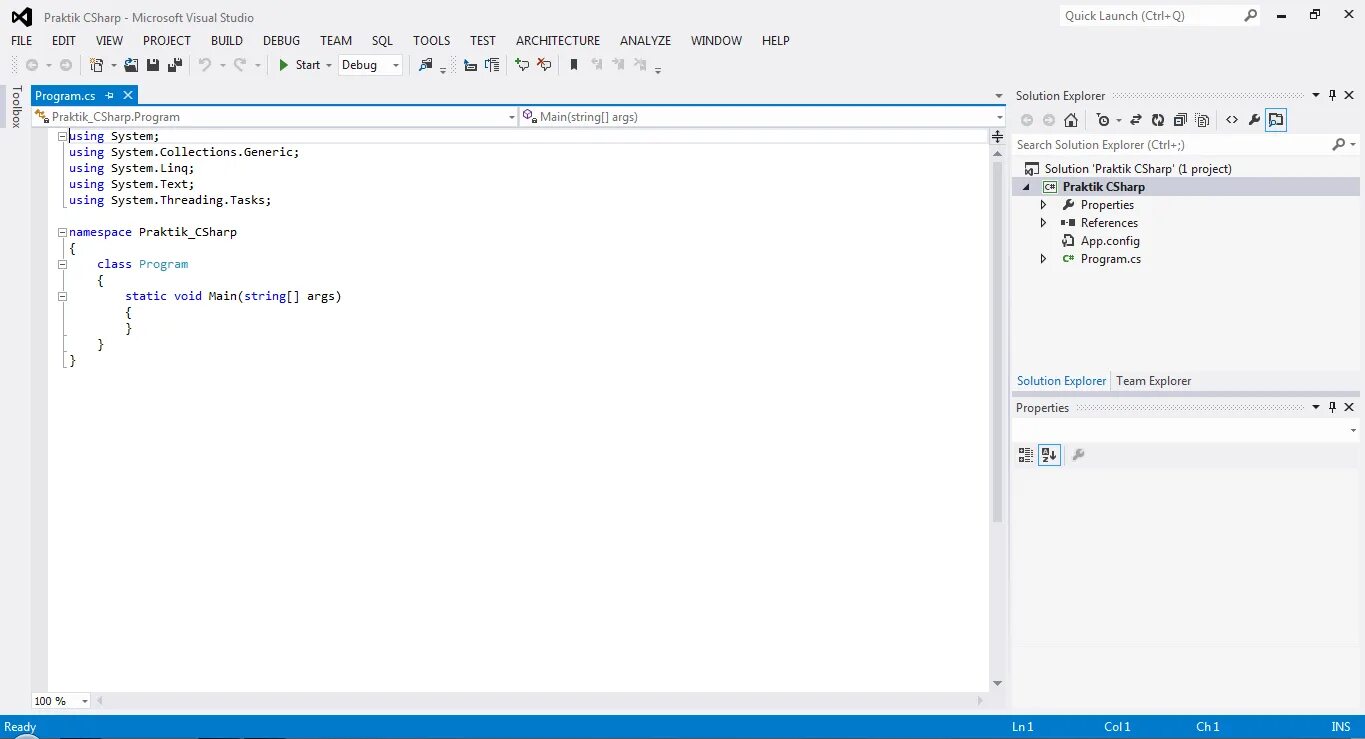Screen dimensions: 1365x739
Task: Open the Main(string[] args) member dropdown
Action: (x=762, y=117)
